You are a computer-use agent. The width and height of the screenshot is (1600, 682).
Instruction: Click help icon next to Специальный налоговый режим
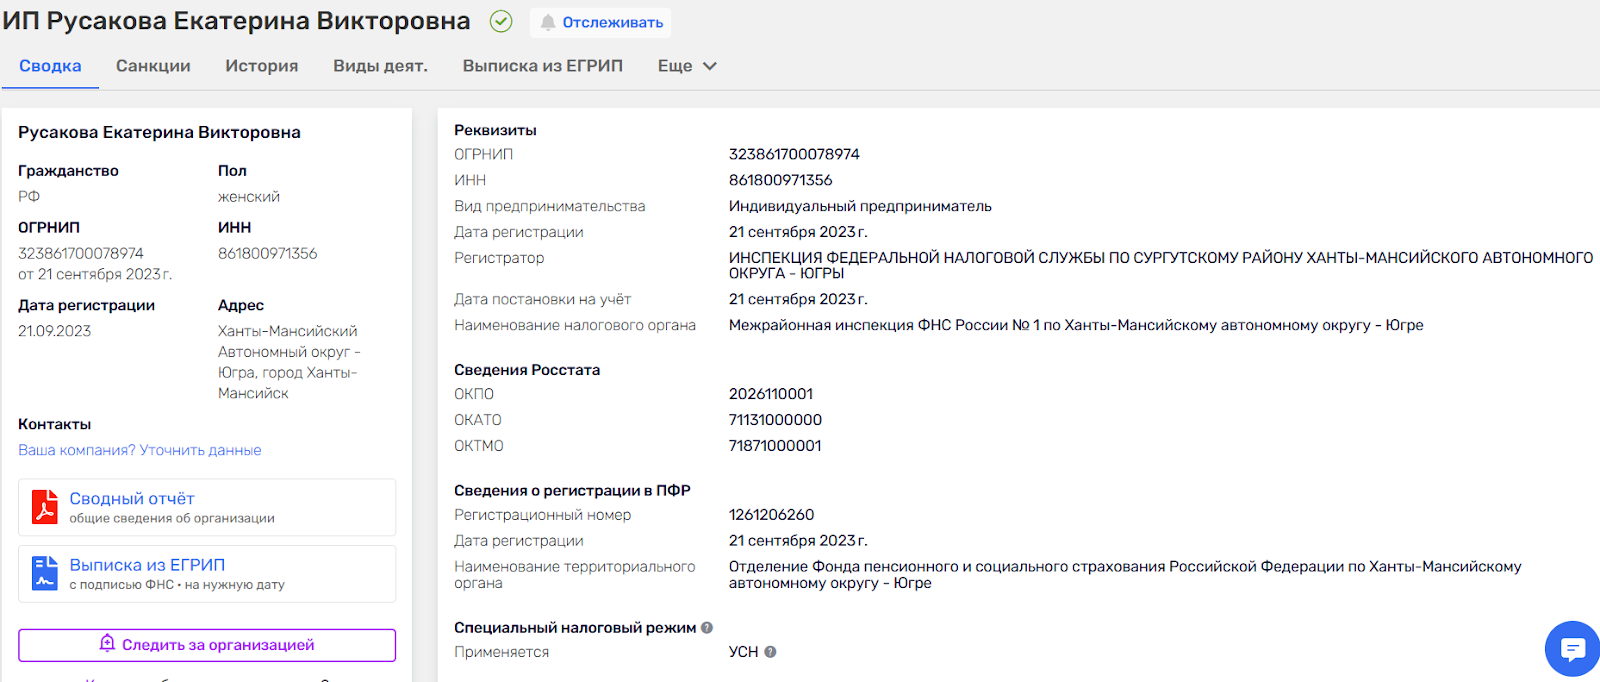point(707,628)
